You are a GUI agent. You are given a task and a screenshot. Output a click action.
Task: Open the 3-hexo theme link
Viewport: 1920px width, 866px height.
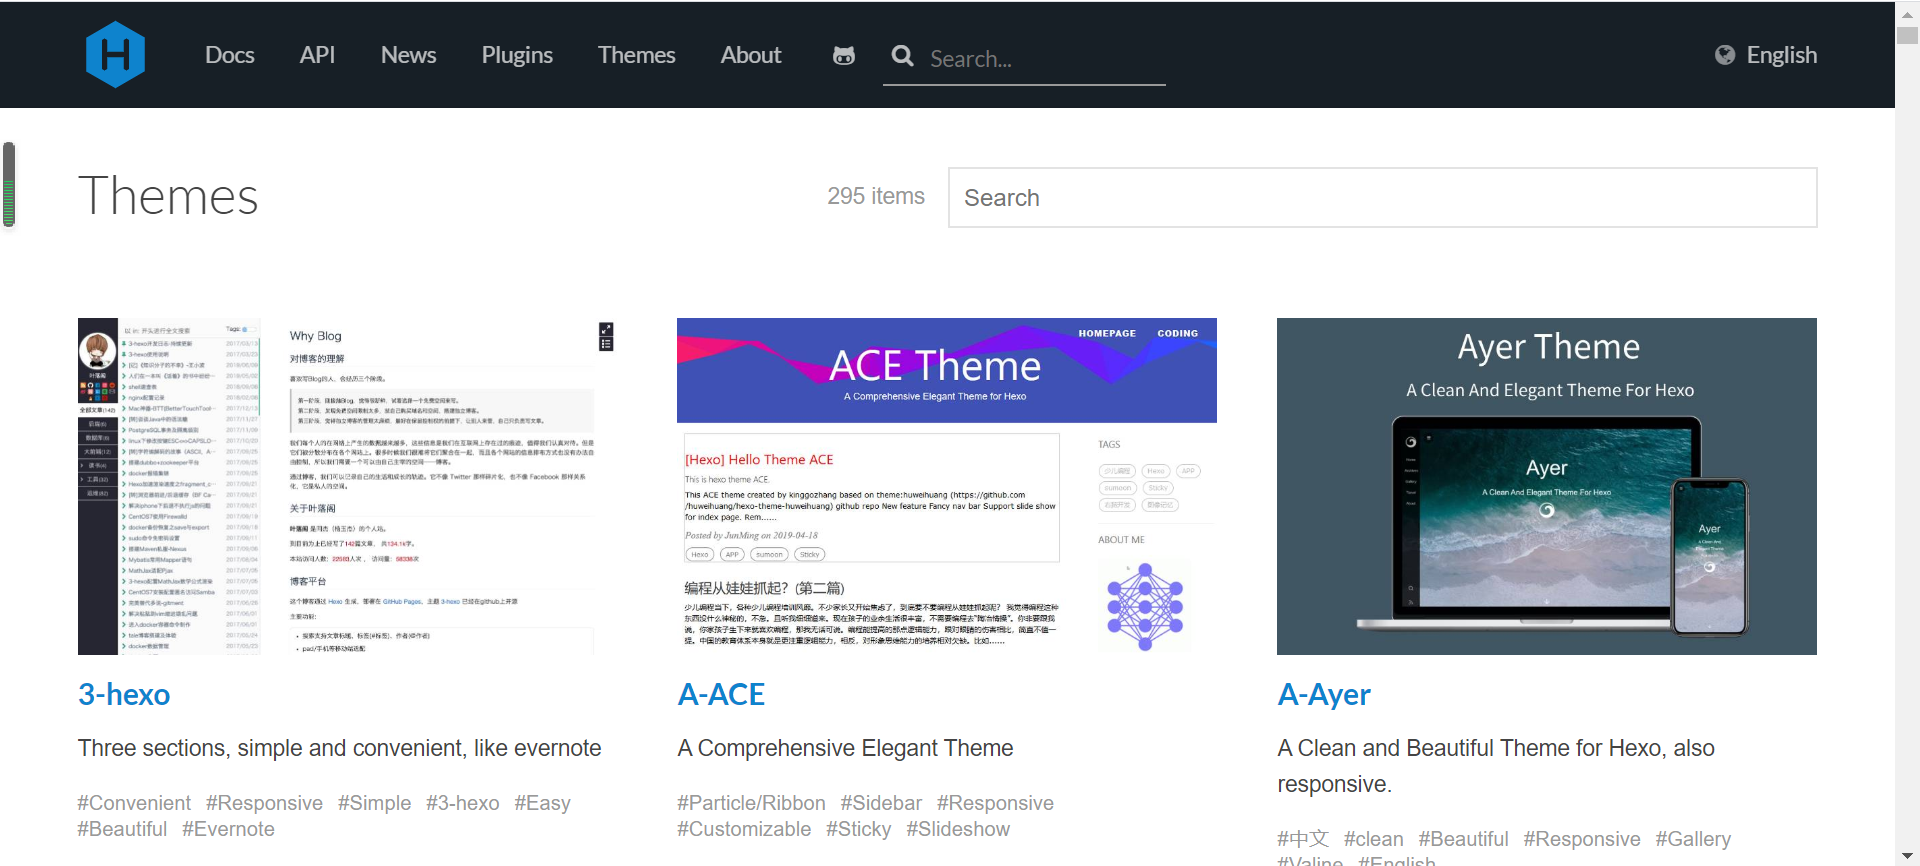124,694
